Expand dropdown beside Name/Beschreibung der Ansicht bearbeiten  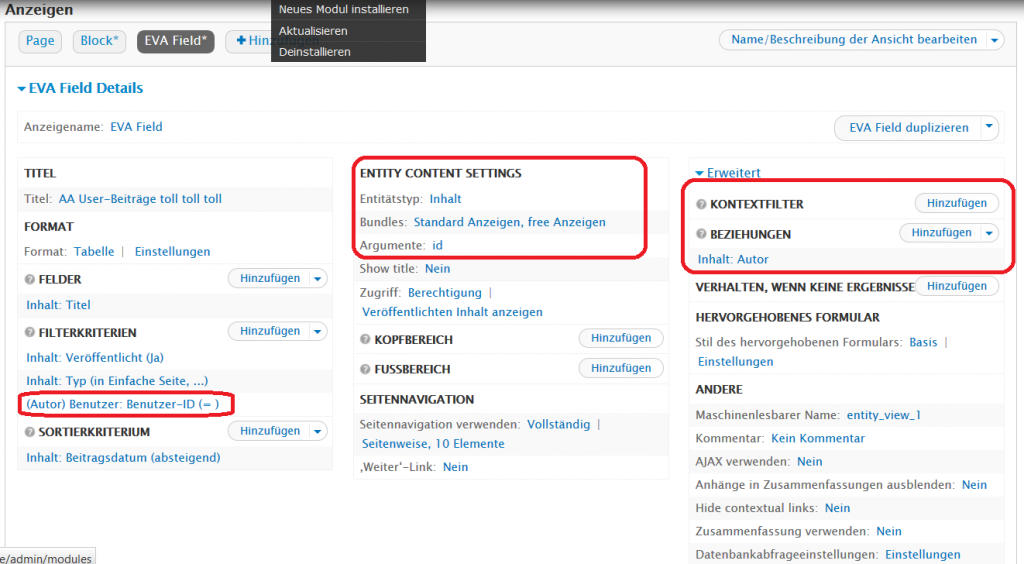point(994,40)
